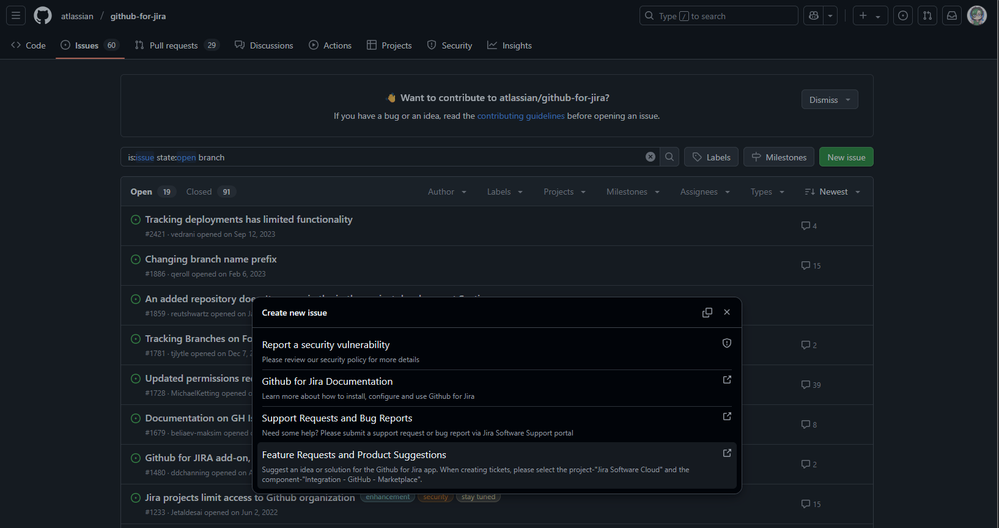Expand the Dismiss options dropdown
Viewport: 999px width, 528px height.
[830, 99]
